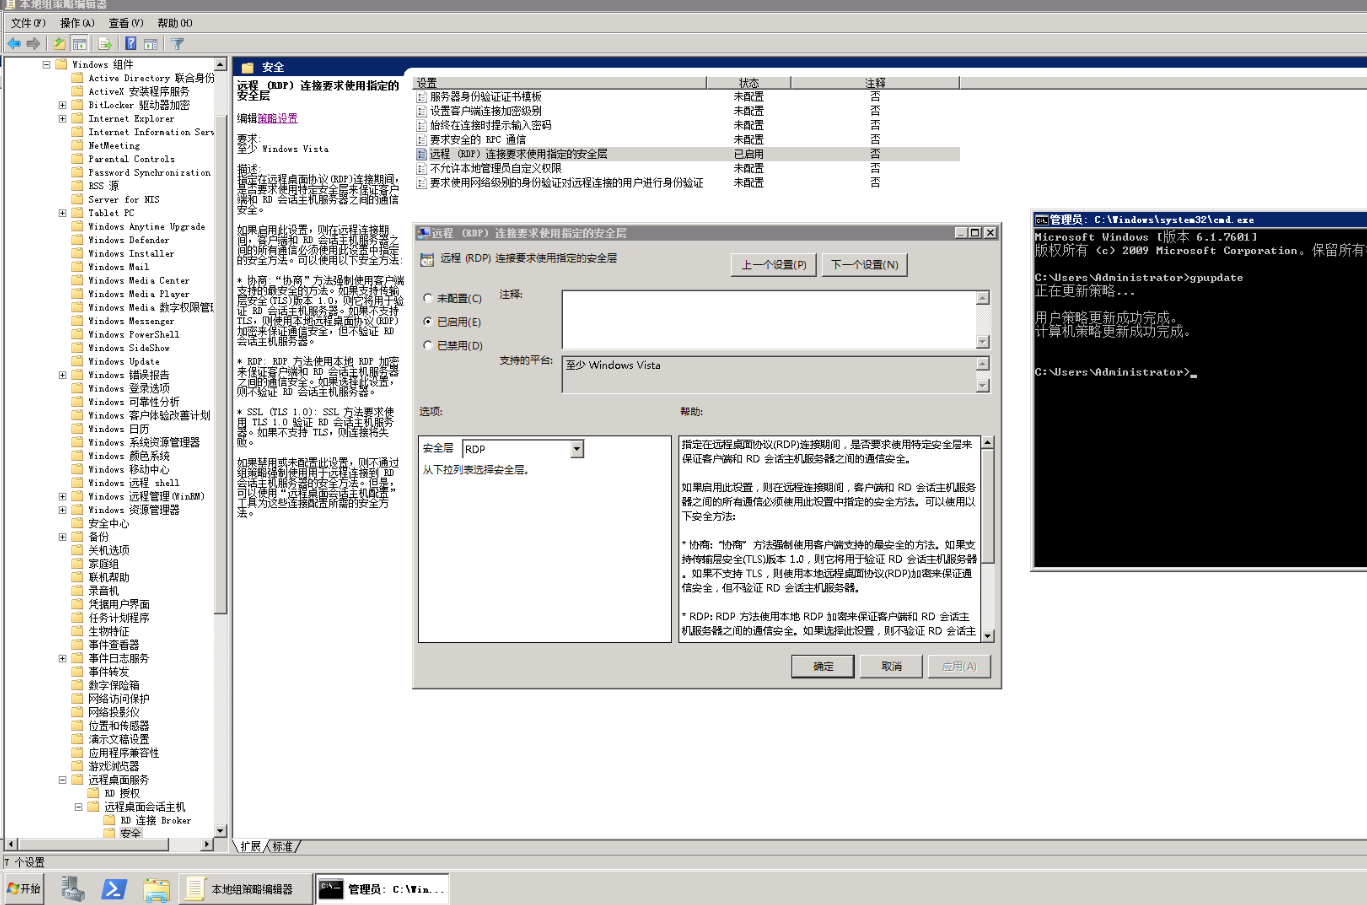Click the Back arrow in the toolbar
Viewport: 1367px width, 905px height.
pos(13,43)
